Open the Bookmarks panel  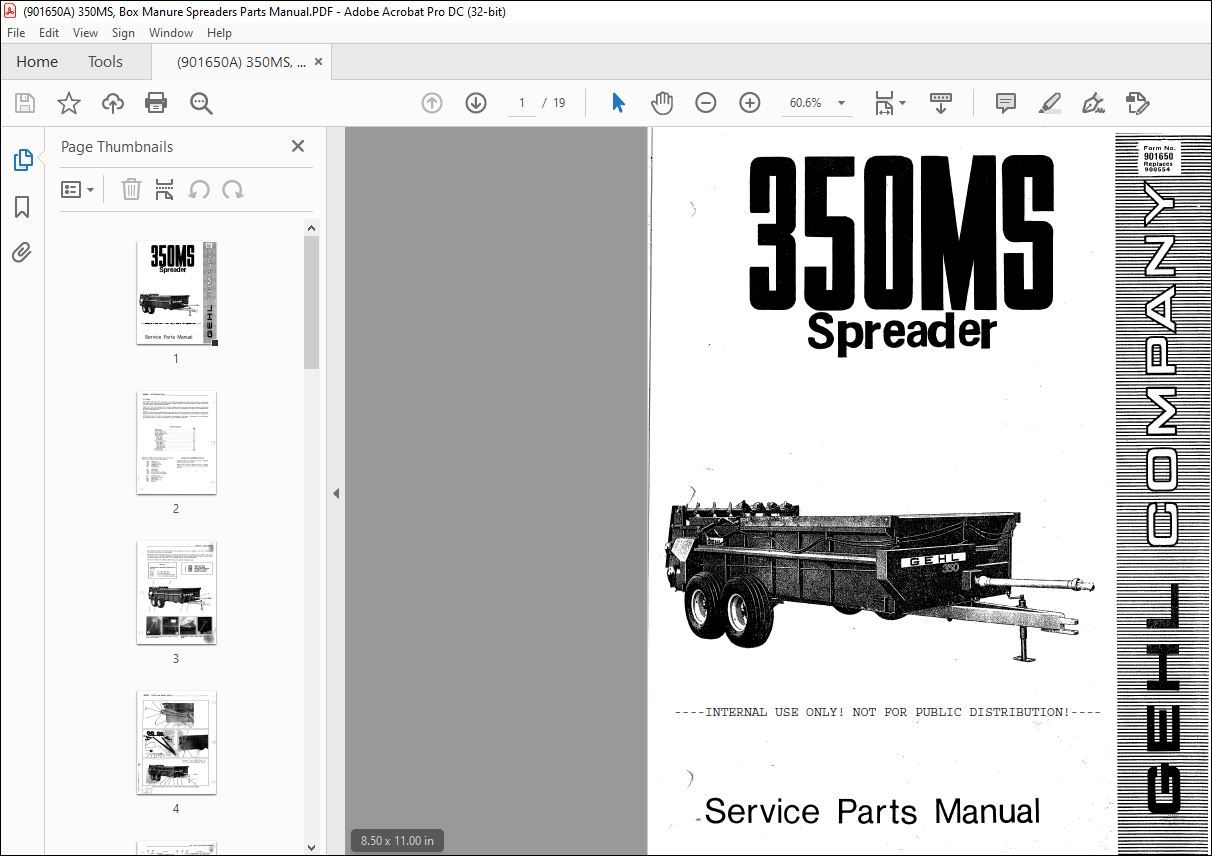22,206
